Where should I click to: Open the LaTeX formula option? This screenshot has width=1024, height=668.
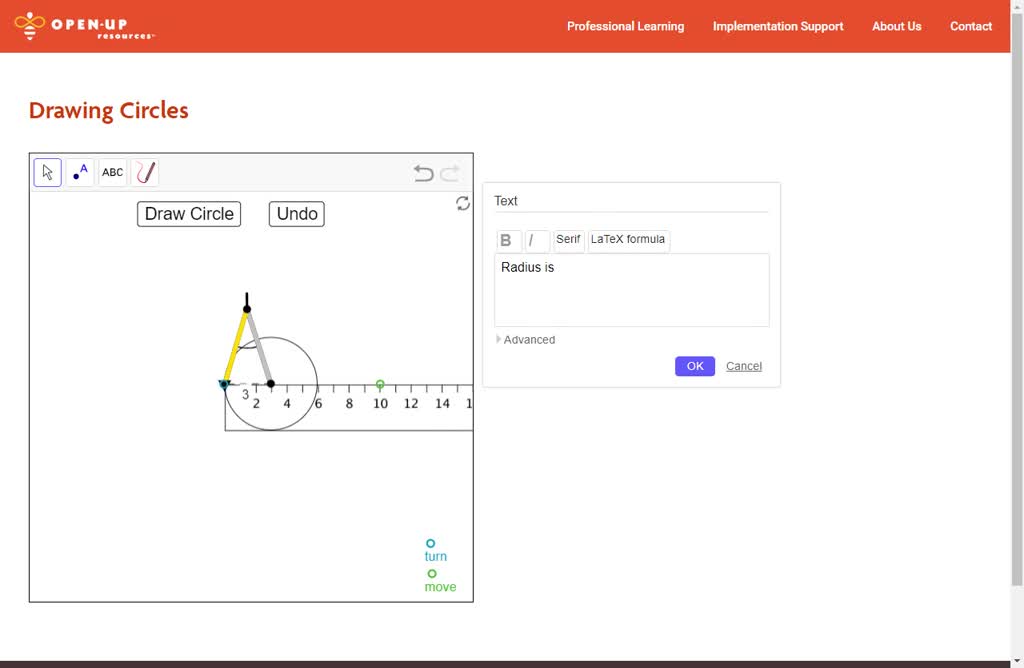[628, 239]
